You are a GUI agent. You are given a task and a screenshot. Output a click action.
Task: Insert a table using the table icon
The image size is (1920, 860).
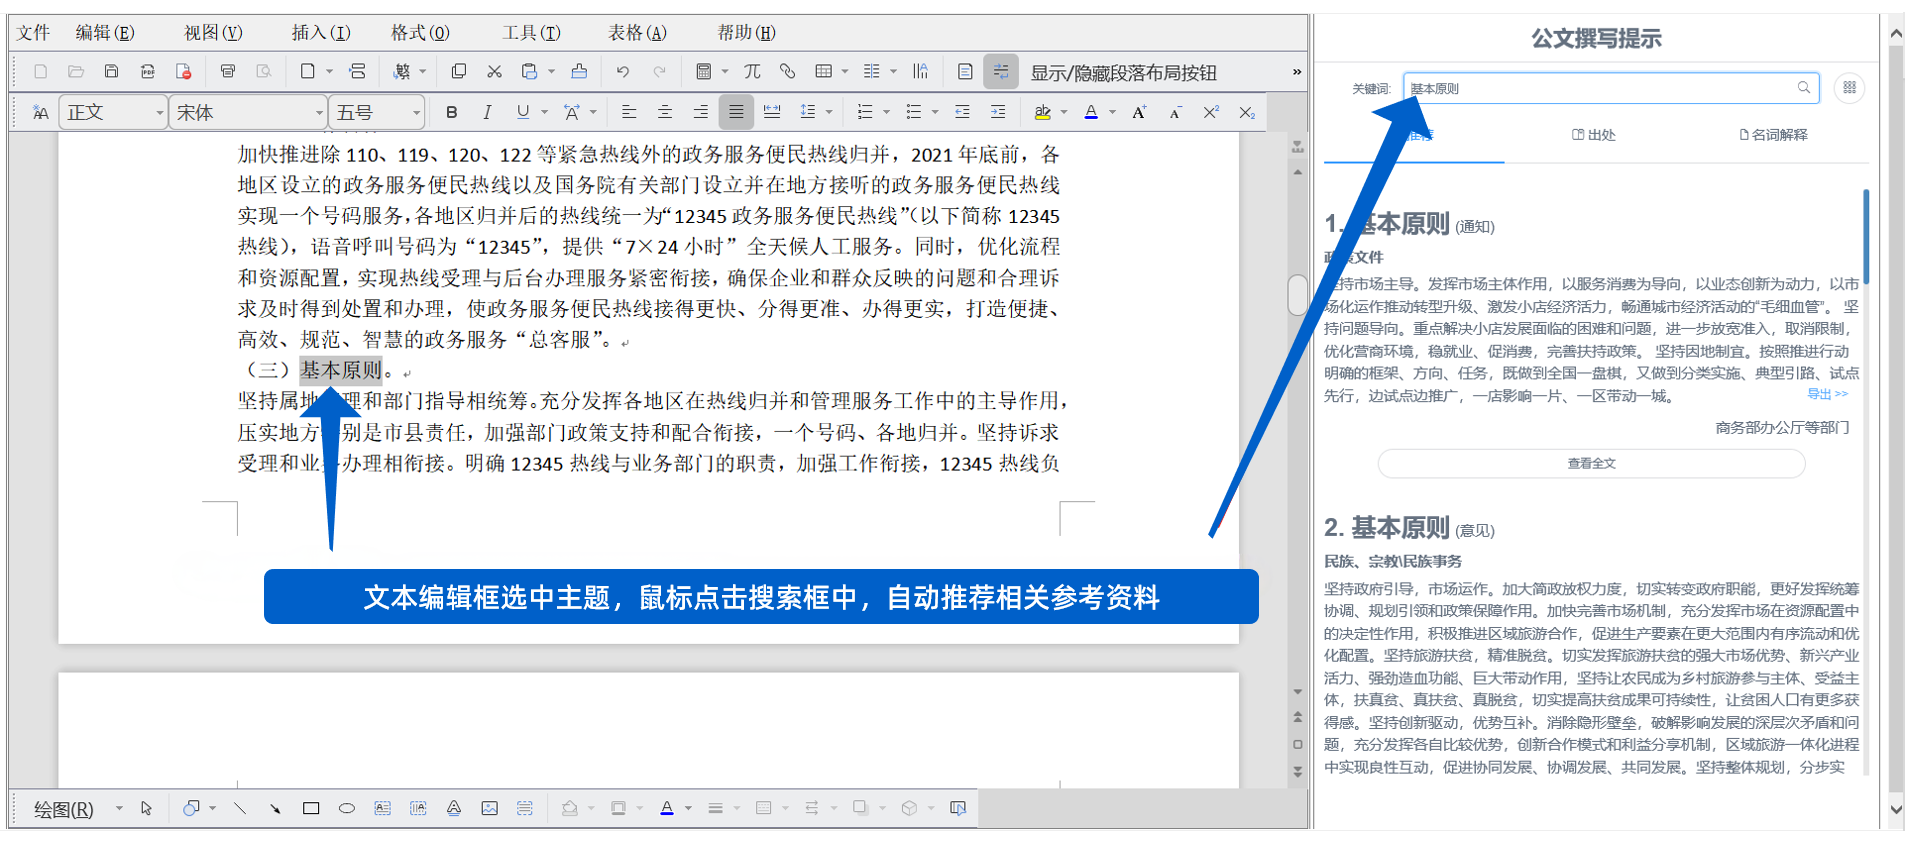tap(824, 72)
